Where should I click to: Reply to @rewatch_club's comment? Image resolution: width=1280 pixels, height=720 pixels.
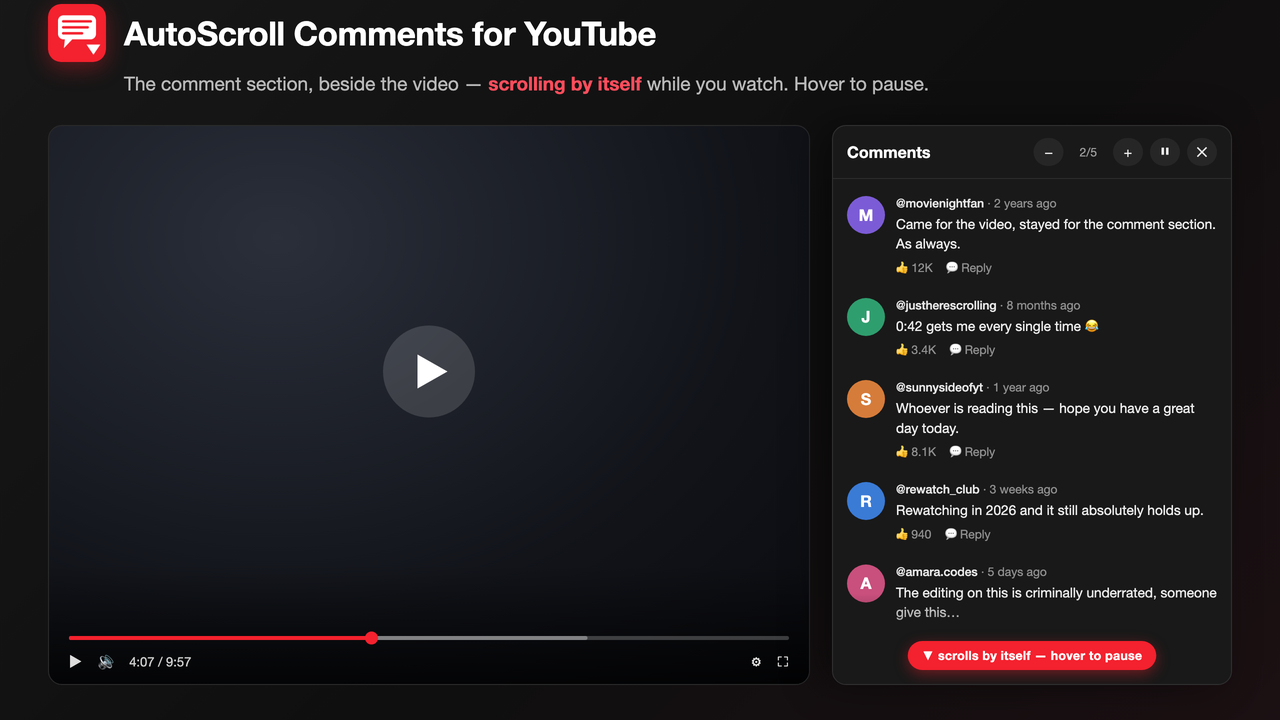pos(968,534)
